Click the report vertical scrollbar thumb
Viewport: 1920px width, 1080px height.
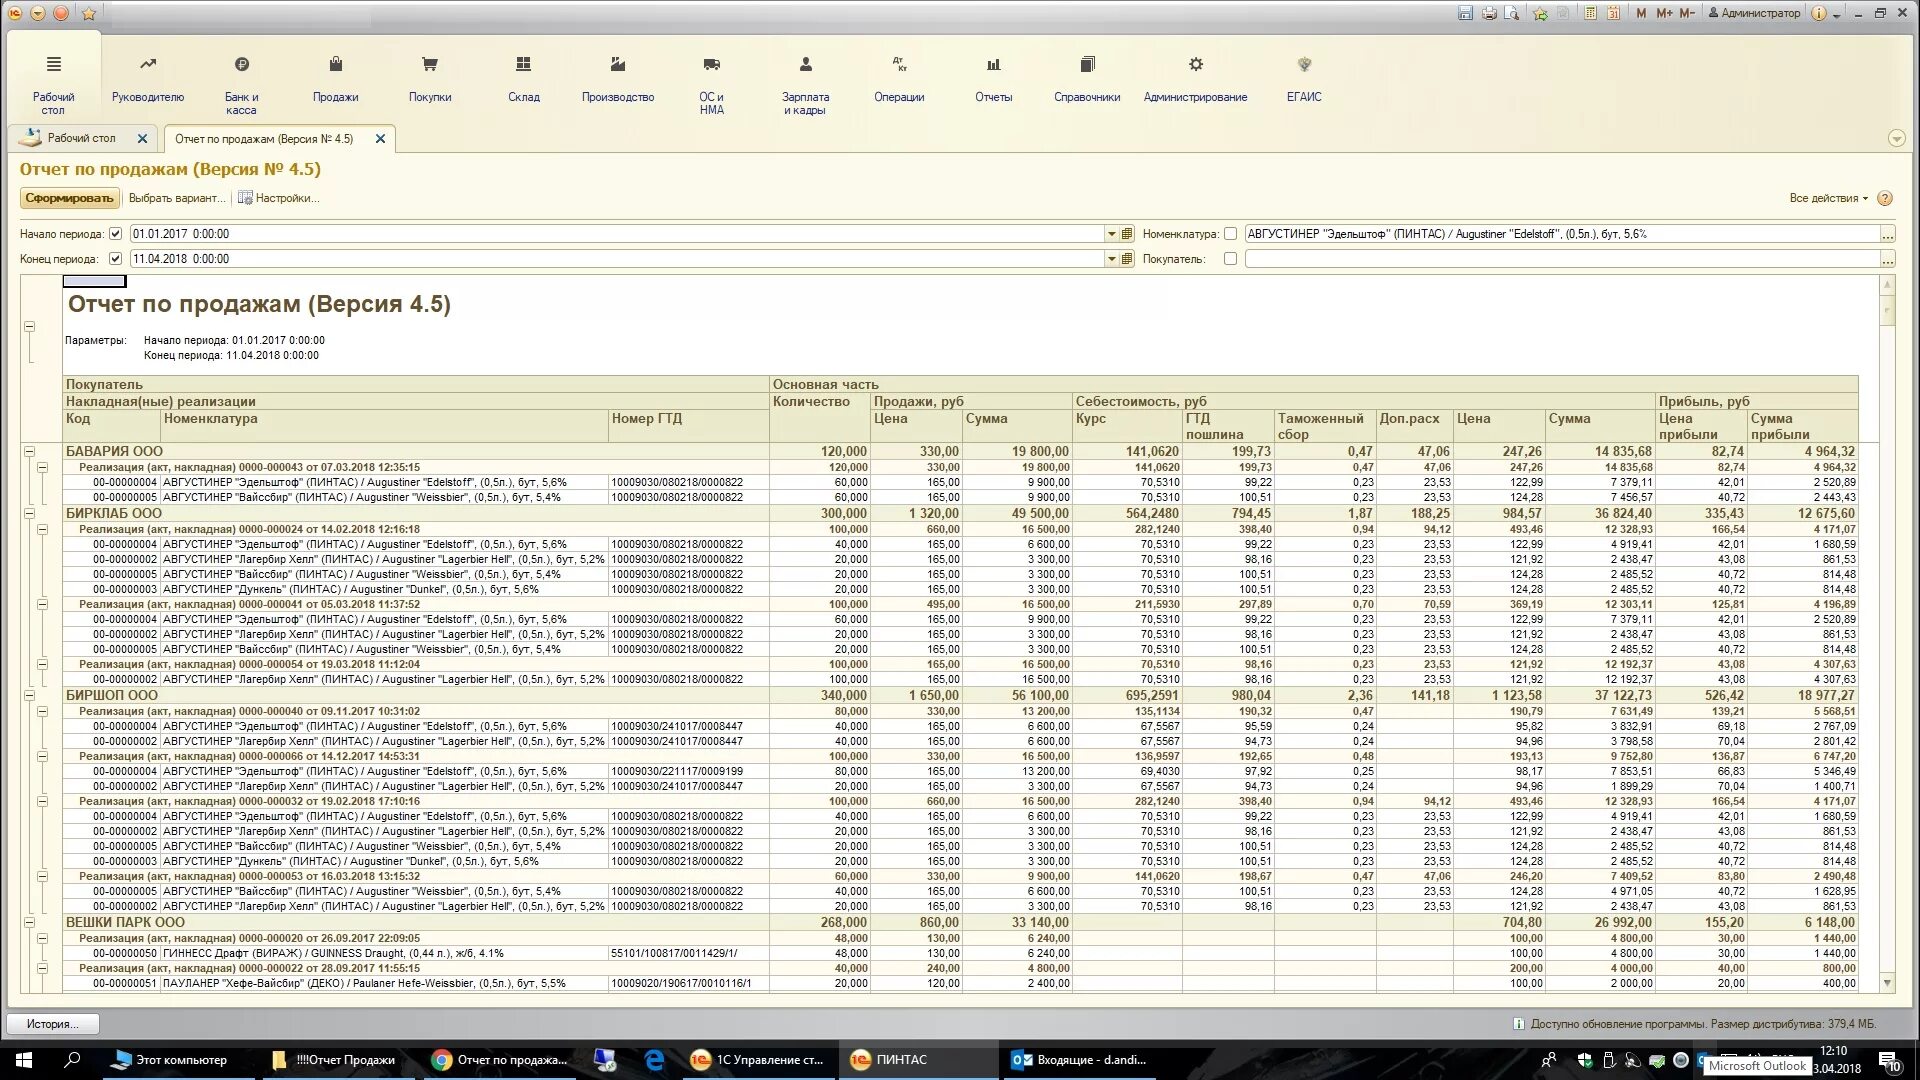1887,310
